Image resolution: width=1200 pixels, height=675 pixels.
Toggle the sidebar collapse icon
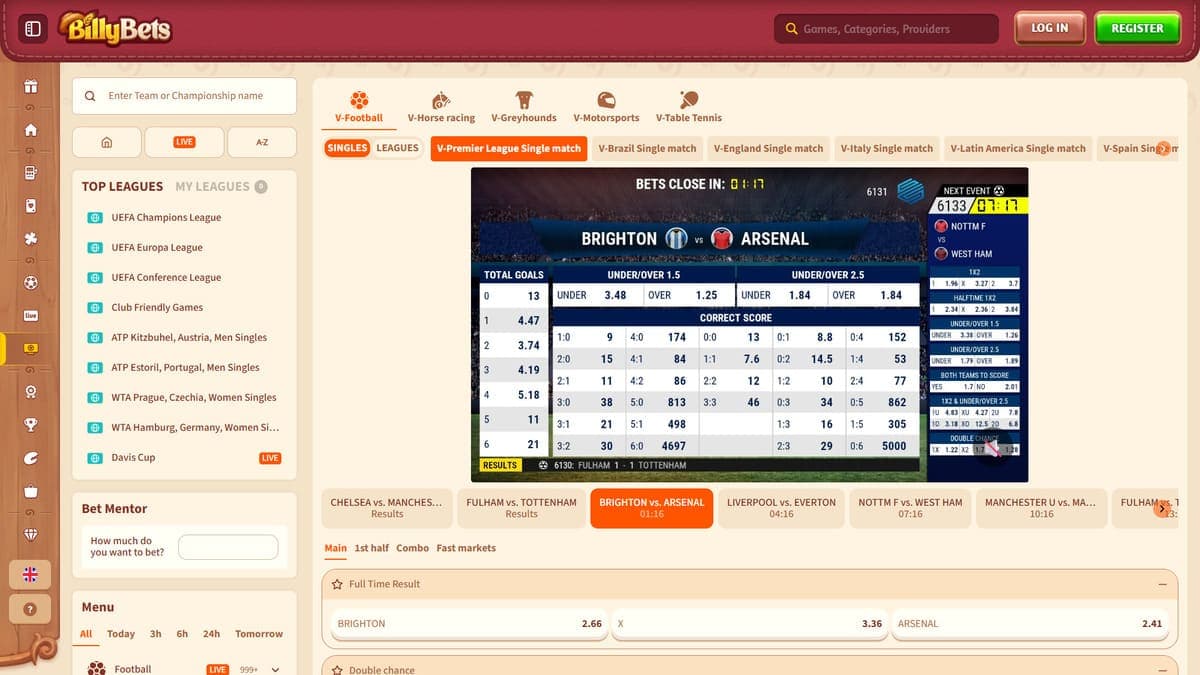coord(32,28)
